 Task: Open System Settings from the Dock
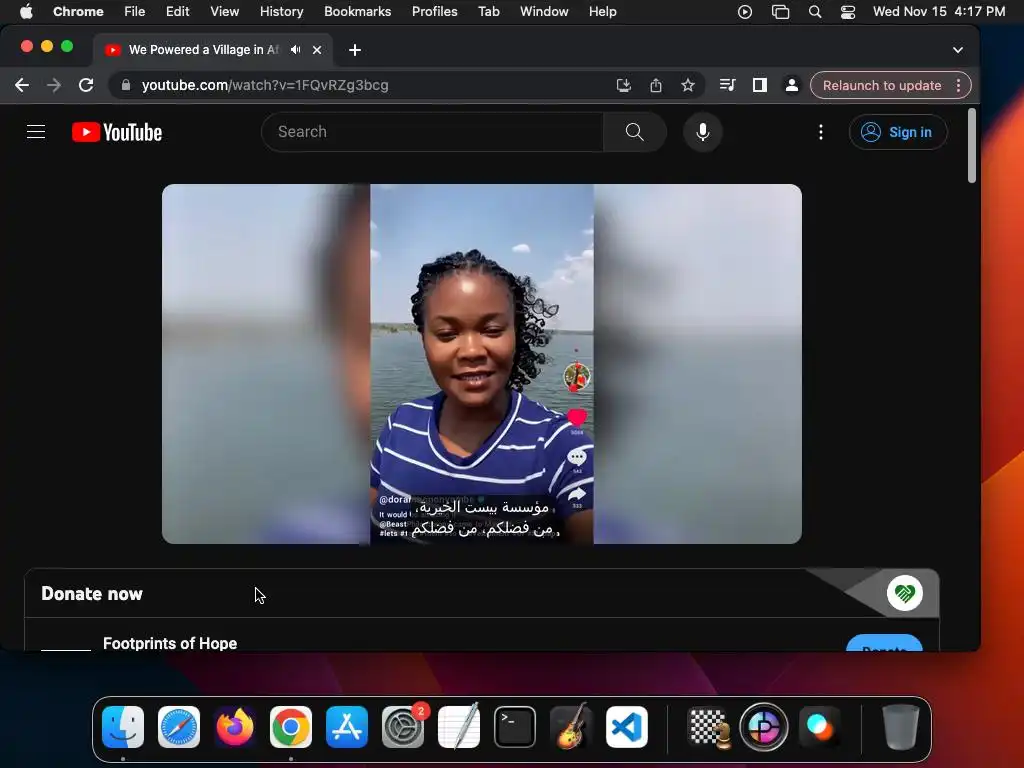pyautogui.click(x=403, y=727)
